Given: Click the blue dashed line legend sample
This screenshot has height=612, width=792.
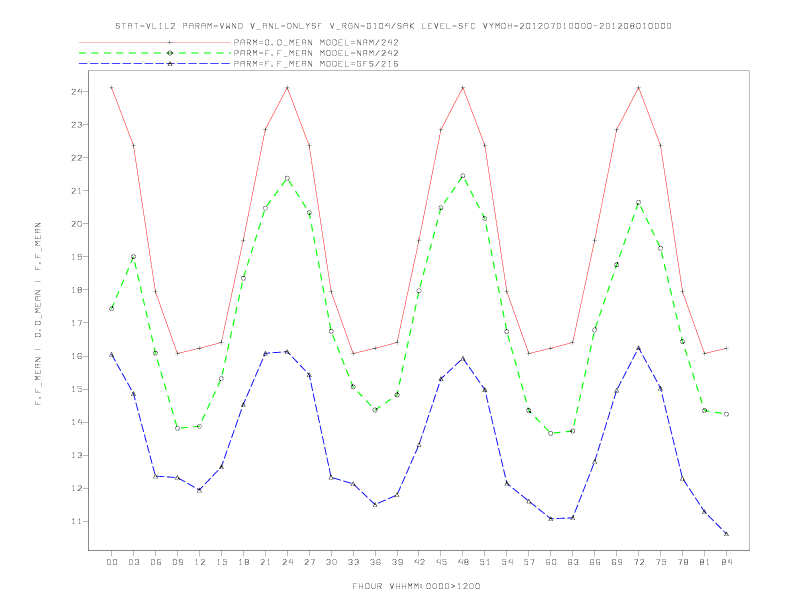Looking at the screenshot, I should [155, 64].
